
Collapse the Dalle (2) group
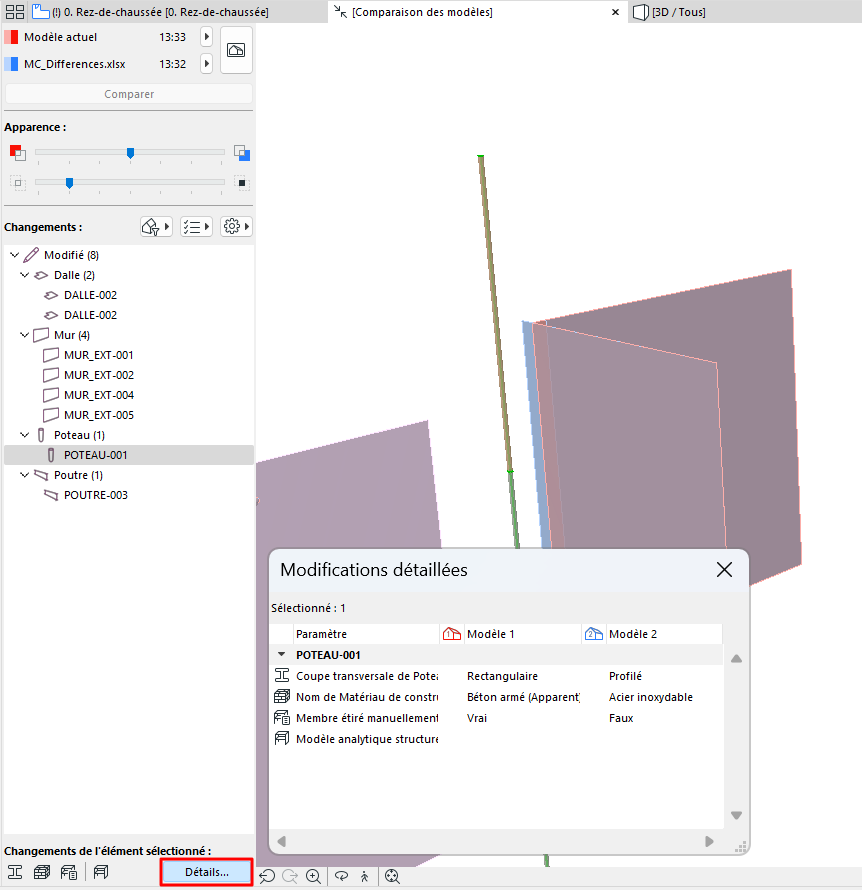tap(24, 275)
